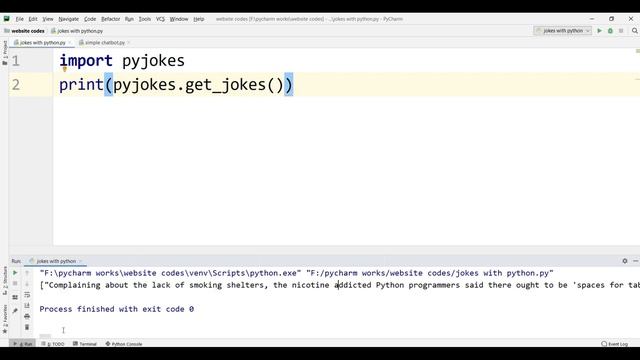The image size is (640, 360).
Task: Click the 'website codes' breadcrumb
Action: click(x=24, y=31)
